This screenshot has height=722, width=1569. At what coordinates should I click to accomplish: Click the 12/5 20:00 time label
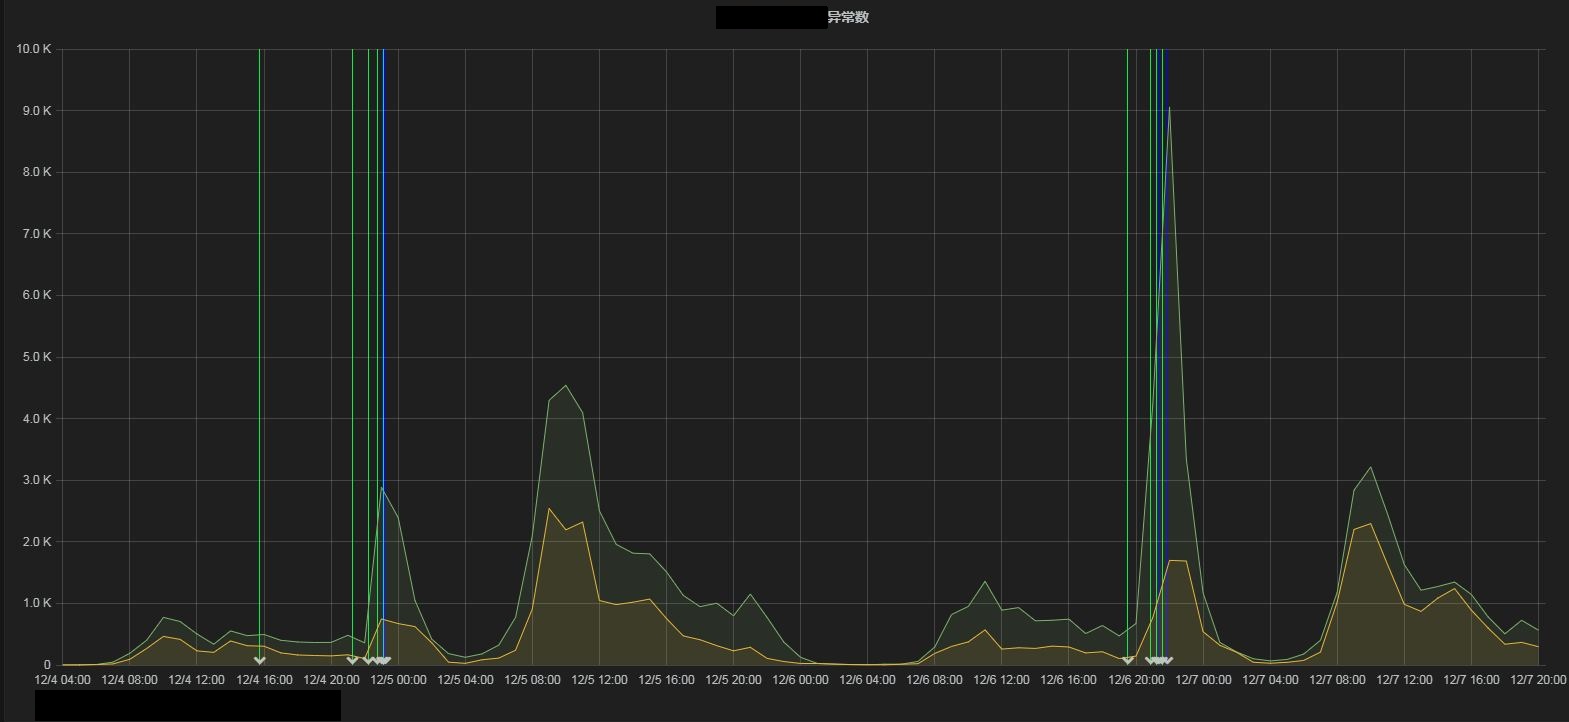733,680
